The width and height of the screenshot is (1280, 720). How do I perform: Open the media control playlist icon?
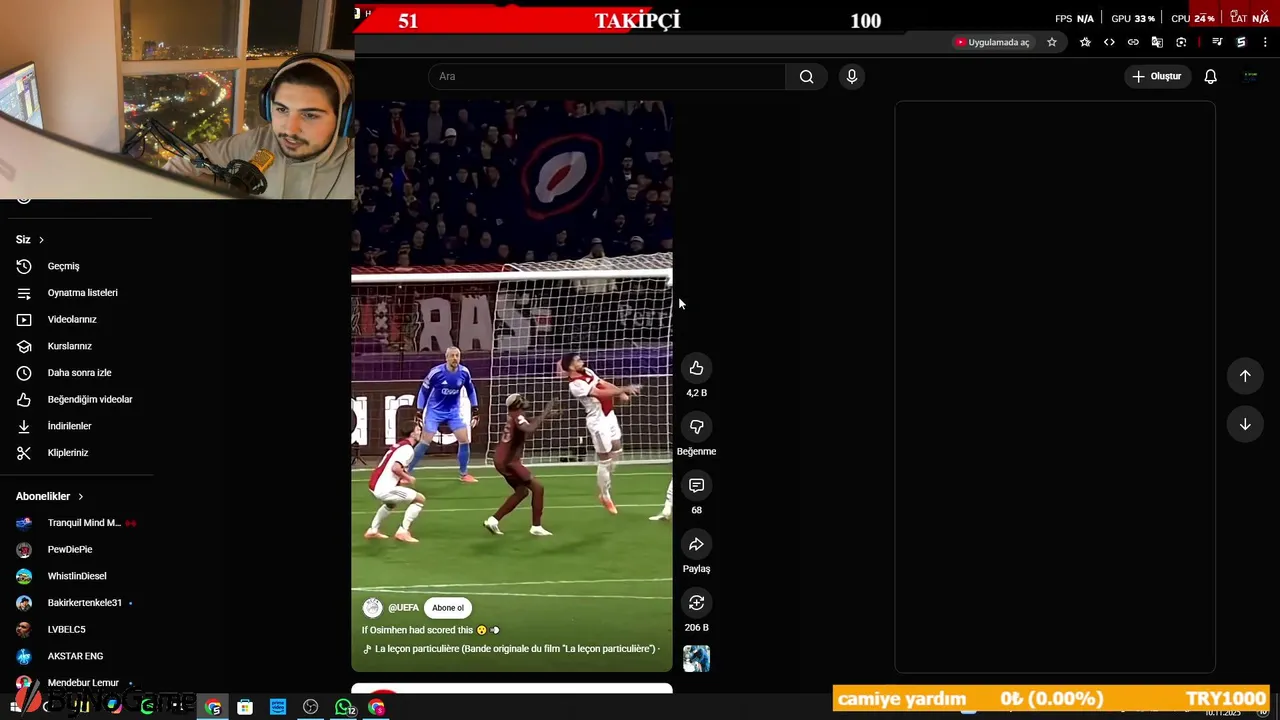(x=1217, y=42)
